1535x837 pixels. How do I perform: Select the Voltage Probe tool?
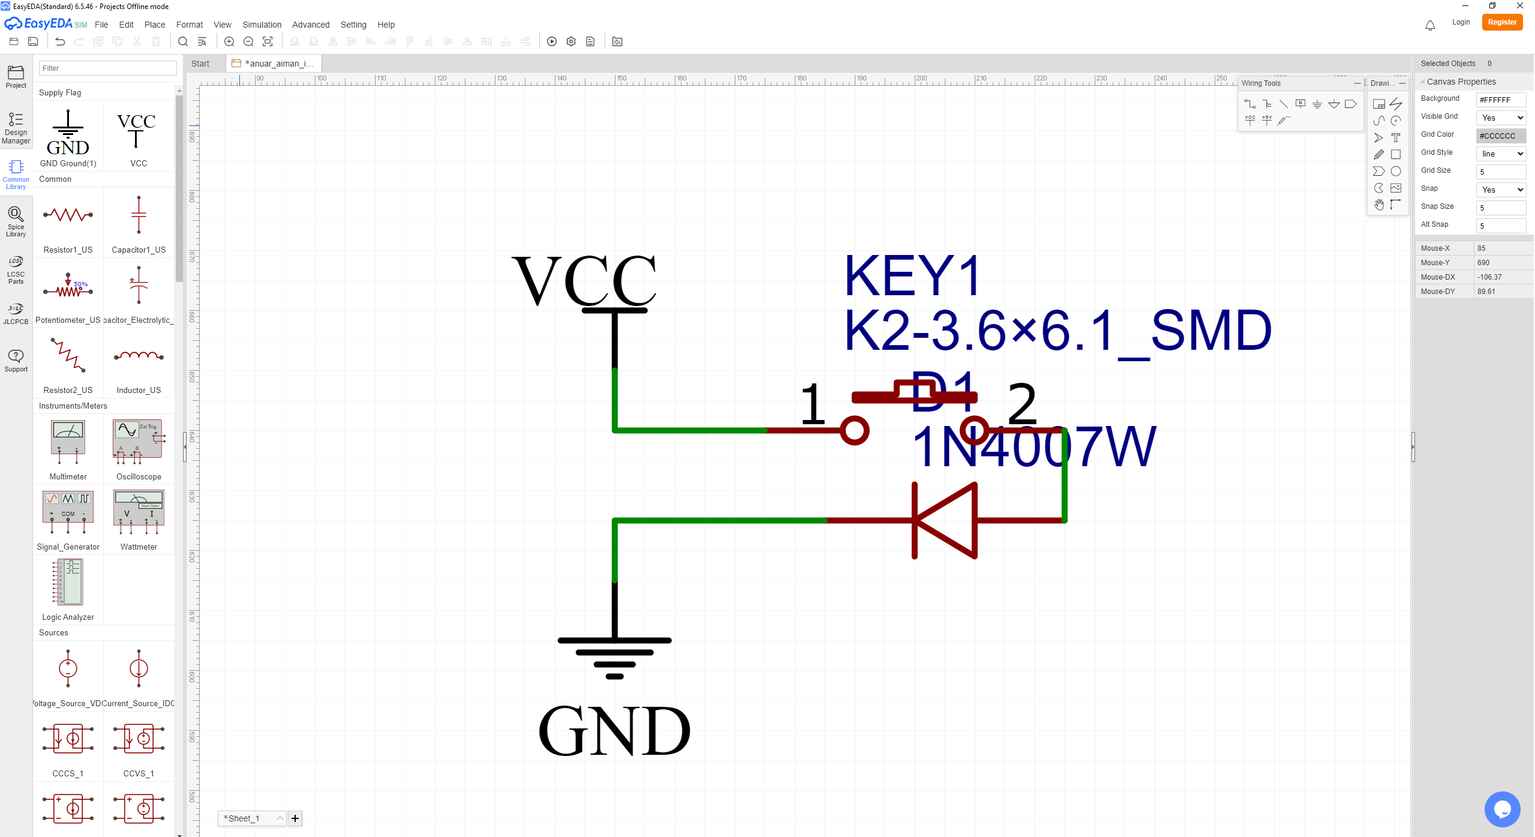click(x=1284, y=120)
